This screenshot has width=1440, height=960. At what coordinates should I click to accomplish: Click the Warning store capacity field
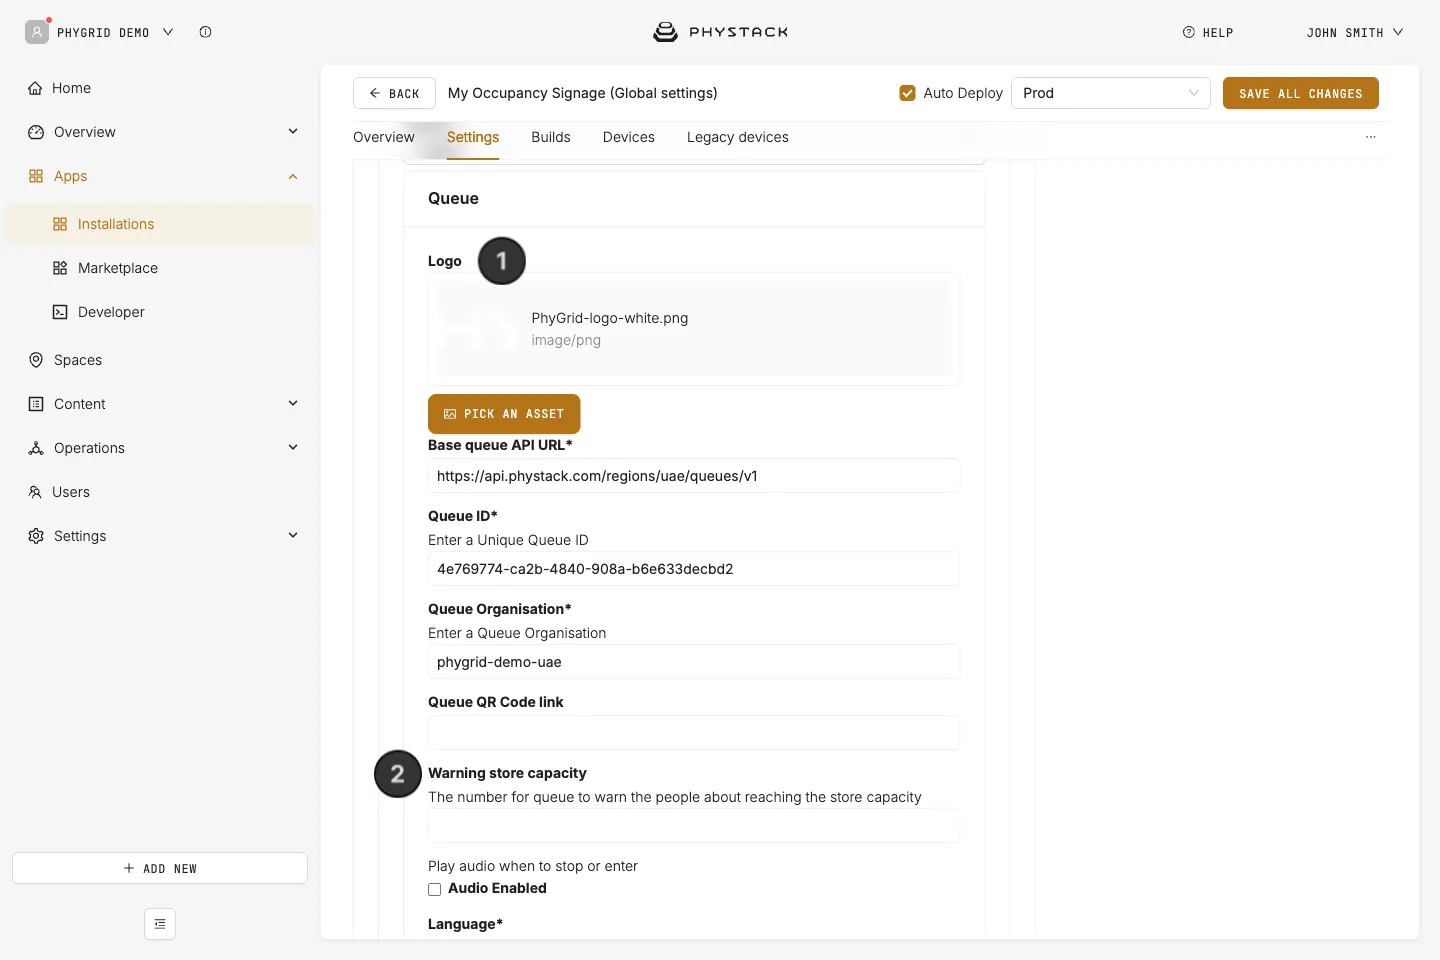[694, 826]
